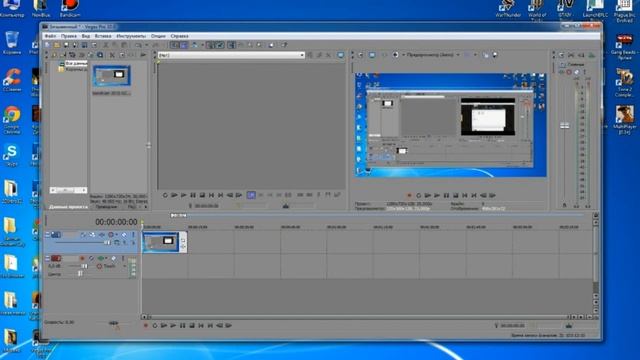The image size is (640, 360).
Task: Click Import media icon in project media toolbar
Action: 63,55
